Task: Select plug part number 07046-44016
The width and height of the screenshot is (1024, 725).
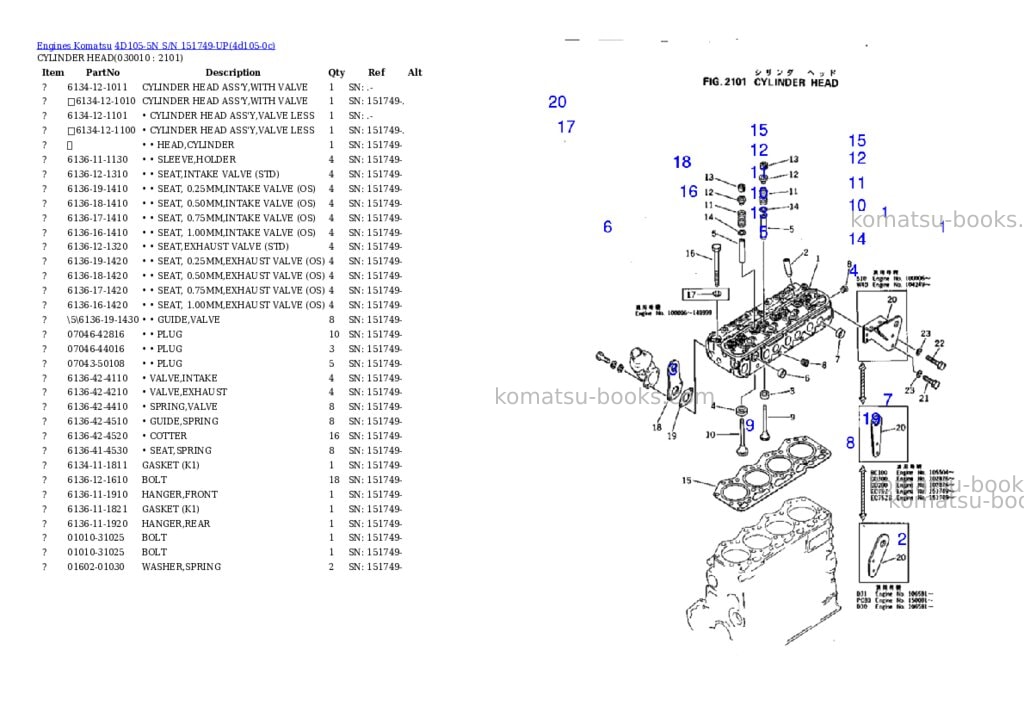Action: pyautogui.click(x=95, y=349)
